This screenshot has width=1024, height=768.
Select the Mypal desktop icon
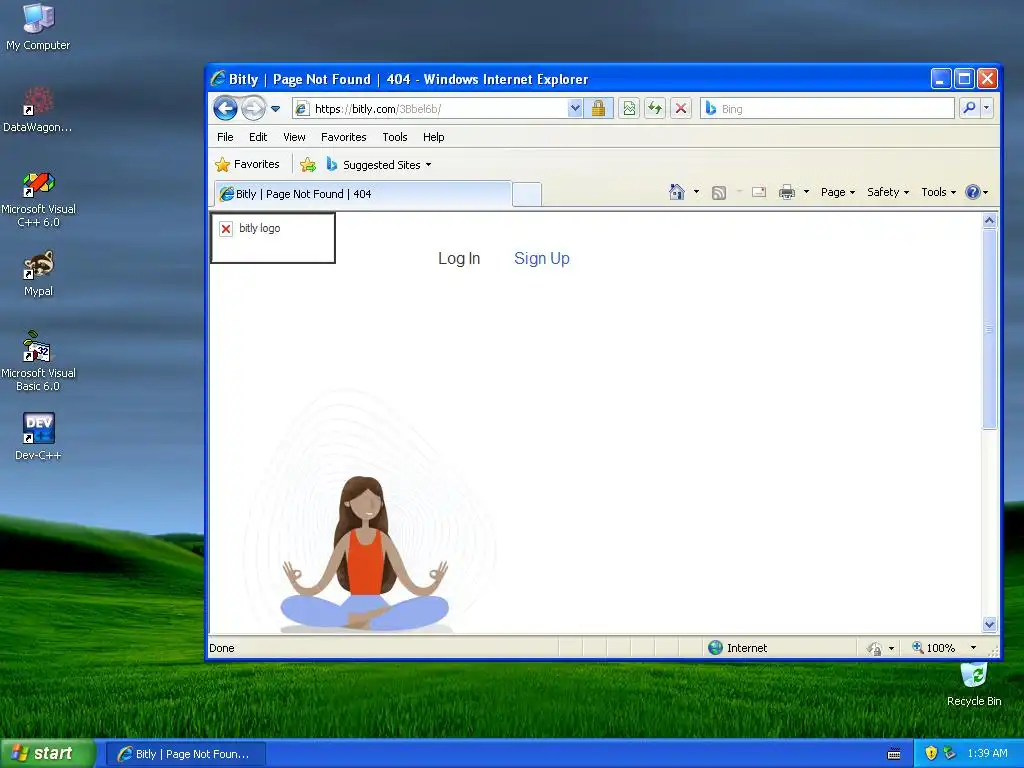[x=39, y=274]
